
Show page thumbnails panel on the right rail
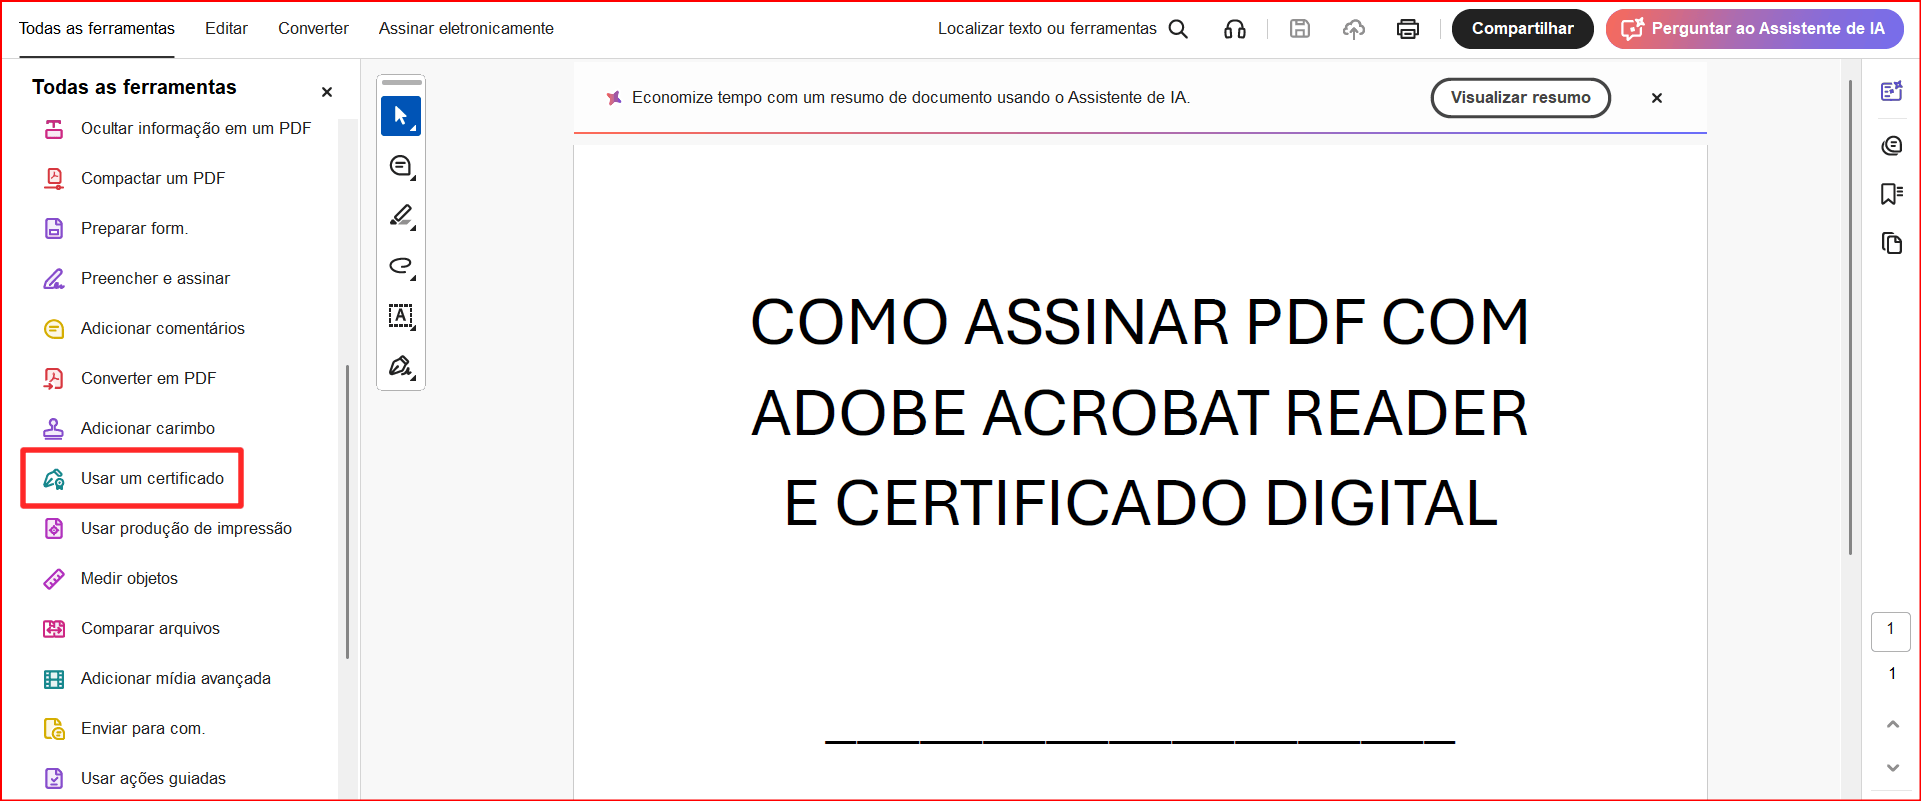click(x=1892, y=243)
